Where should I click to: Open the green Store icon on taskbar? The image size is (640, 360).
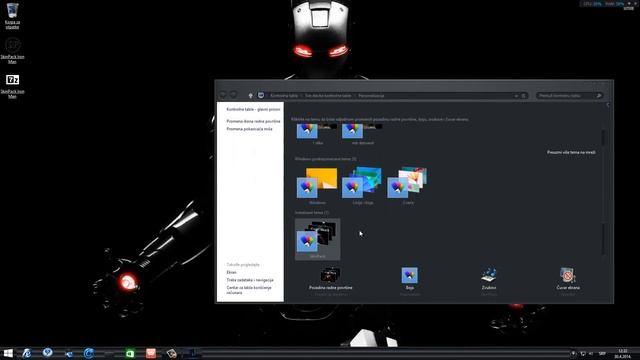point(130,353)
